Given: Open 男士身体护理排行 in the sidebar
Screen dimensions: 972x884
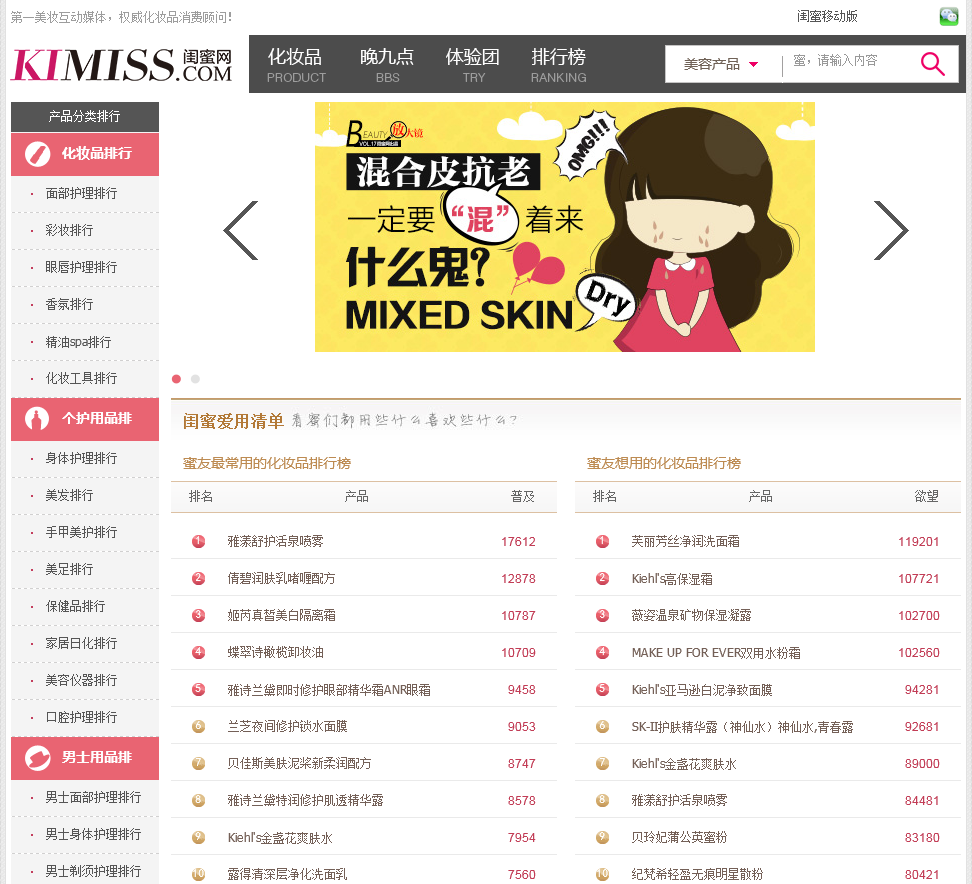Looking at the screenshot, I should point(93,834).
